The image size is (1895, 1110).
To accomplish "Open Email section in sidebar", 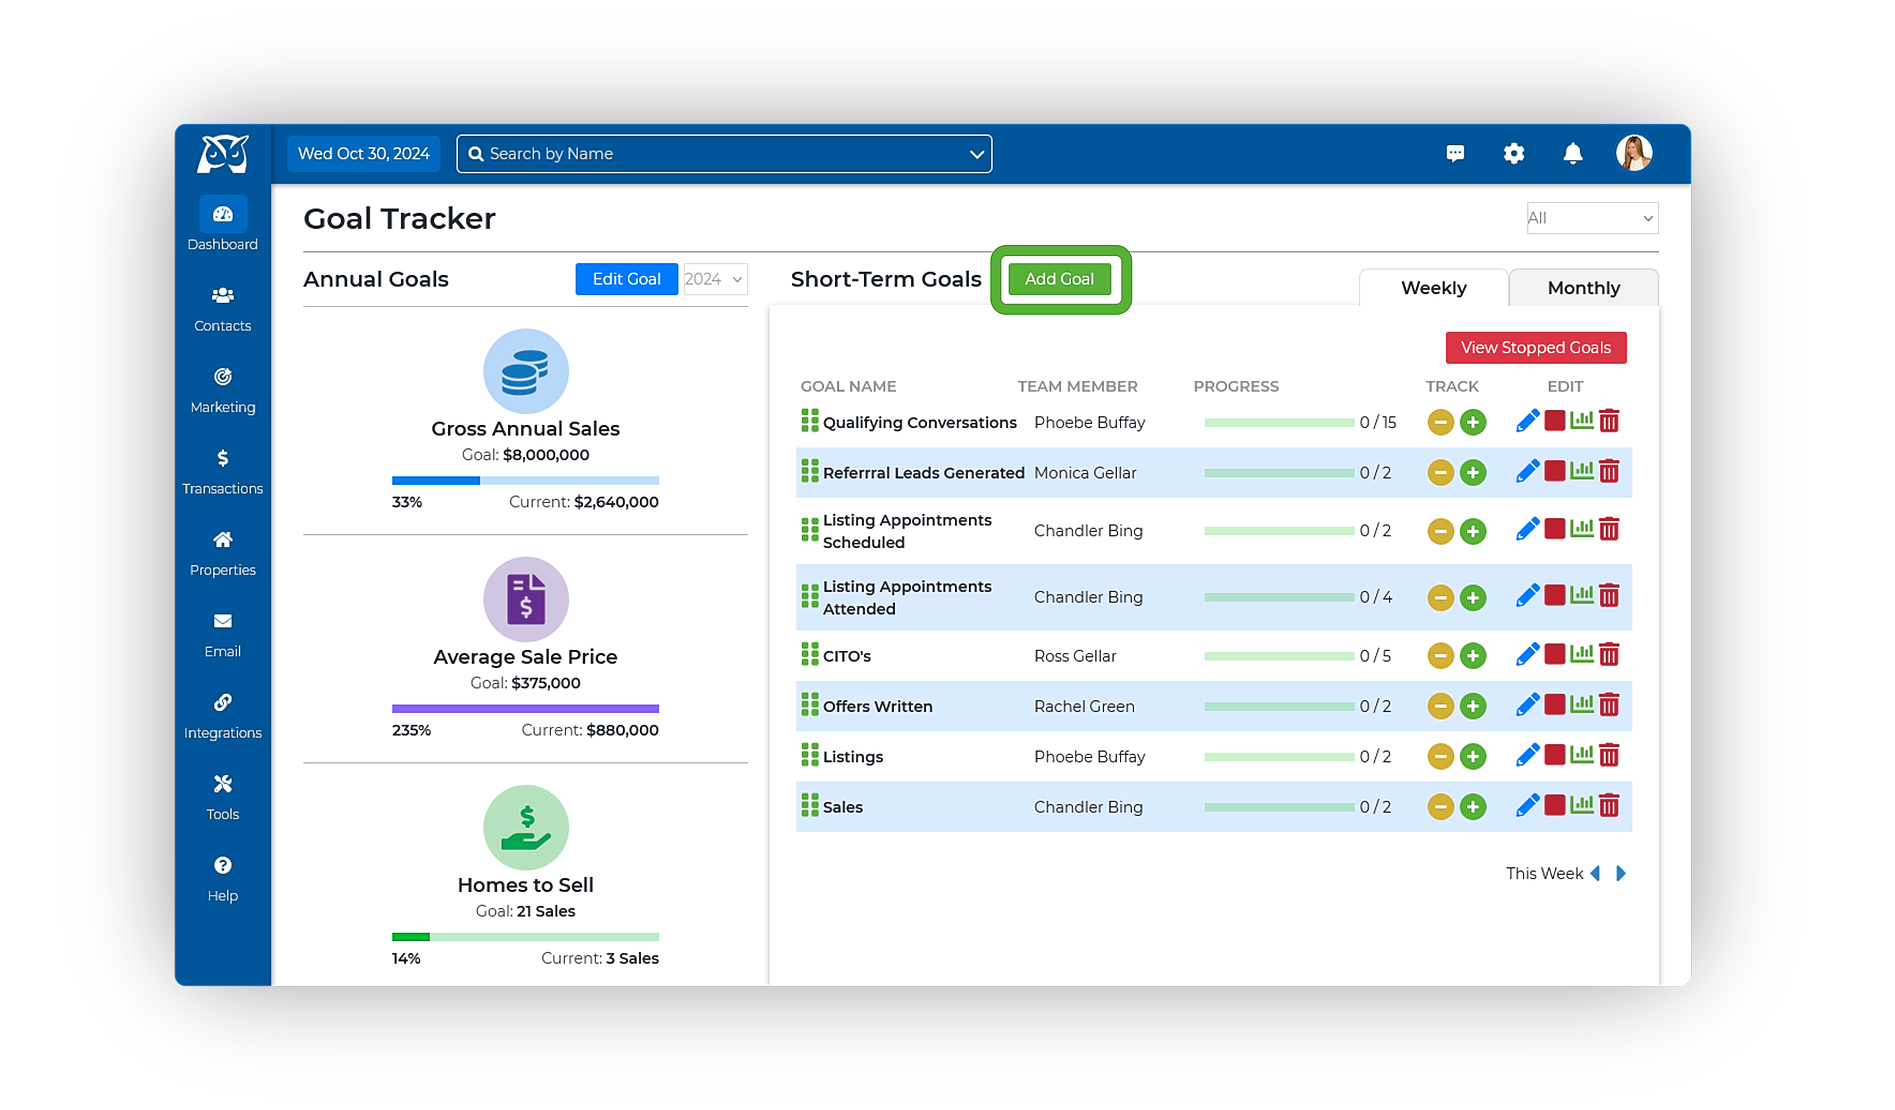I will (222, 635).
